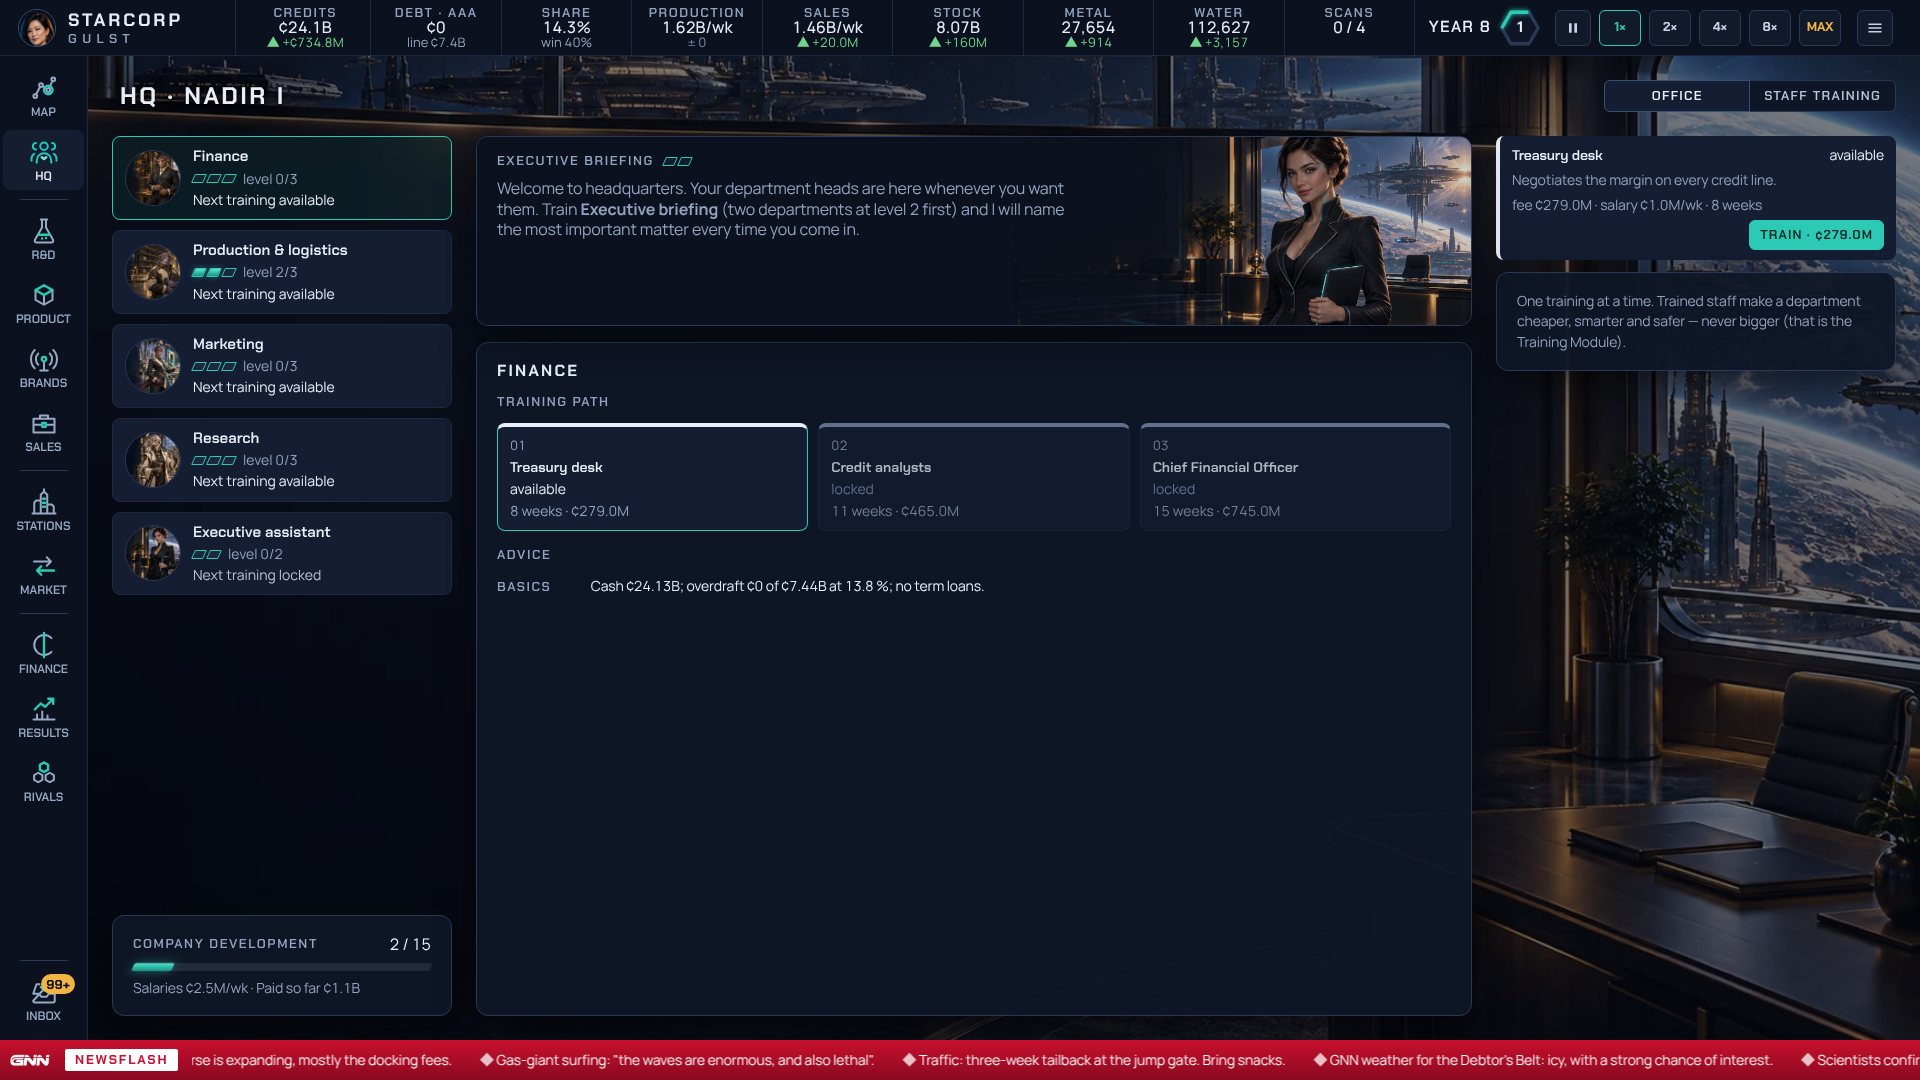Go to R&D flask icon
The width and height of the screenshot is (1920, 1080).
point(43,239)
